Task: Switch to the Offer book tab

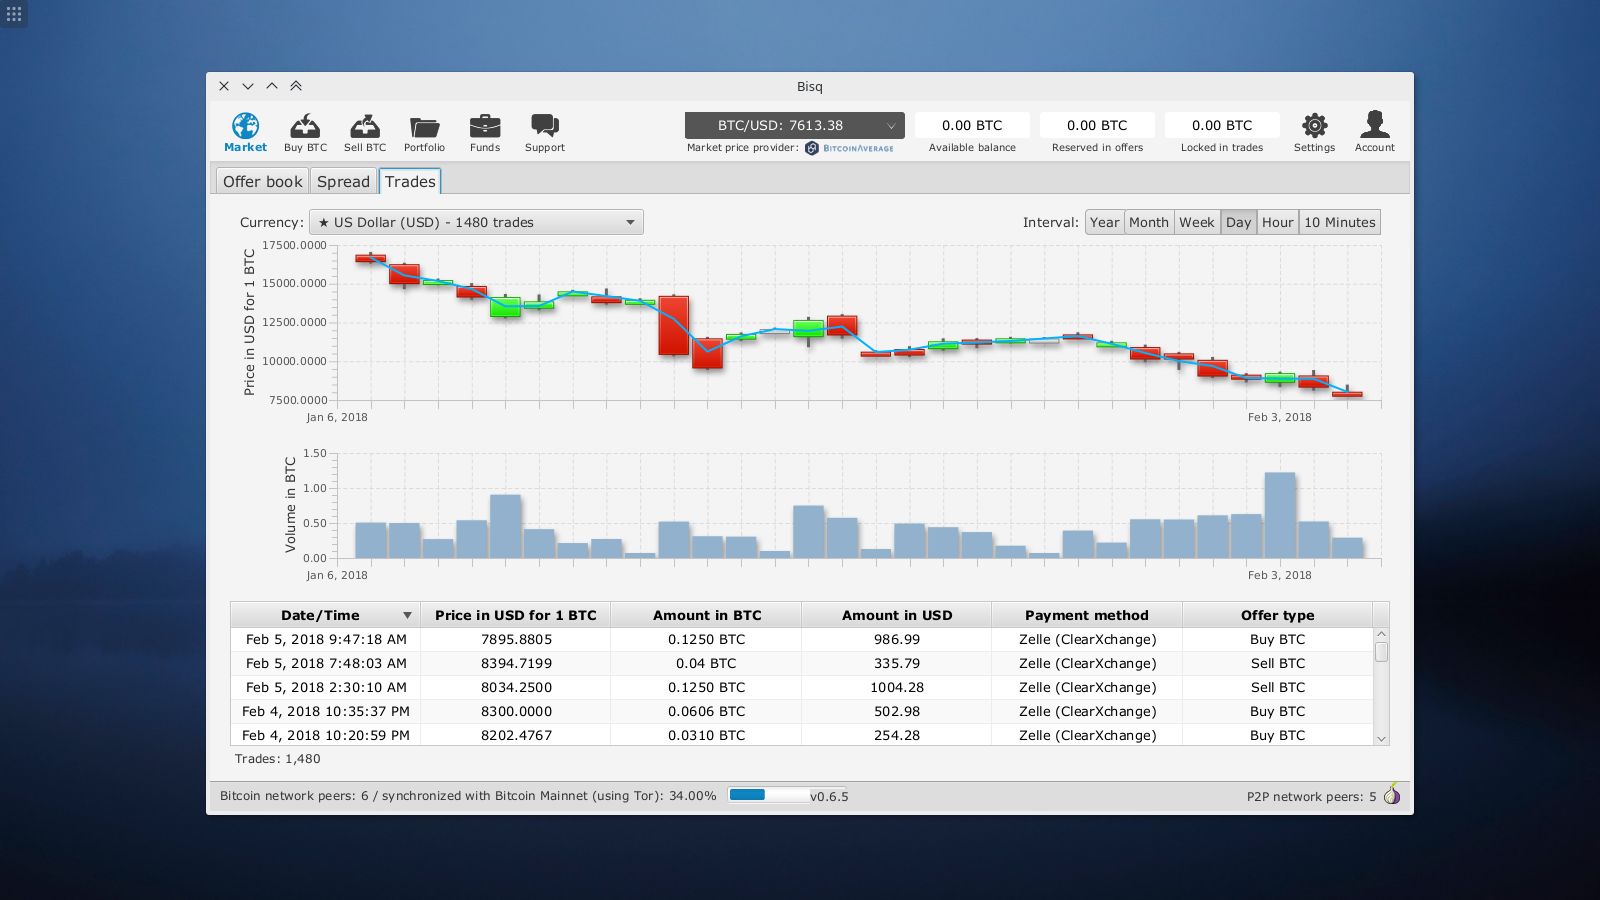Action: tap(262, 181)
